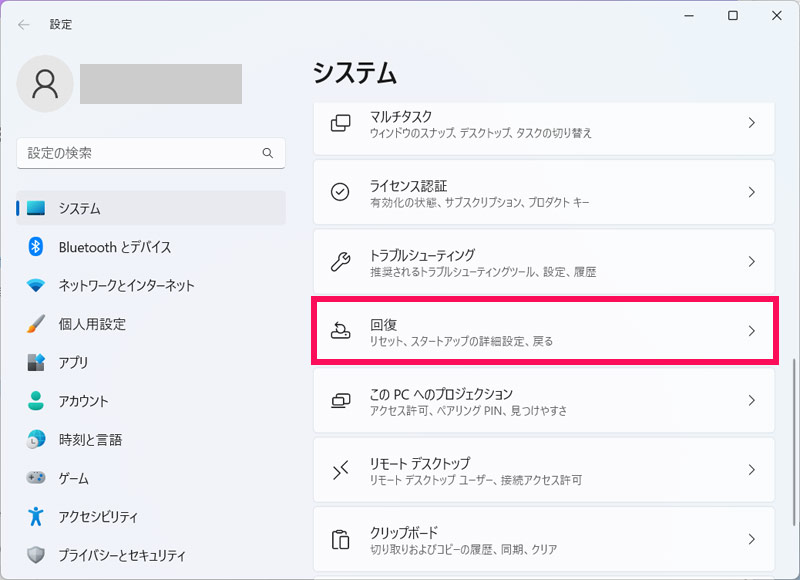Click the トラブルシューティング wrench icon
This screenshot has height=580, width=800.
pos(340,261)
